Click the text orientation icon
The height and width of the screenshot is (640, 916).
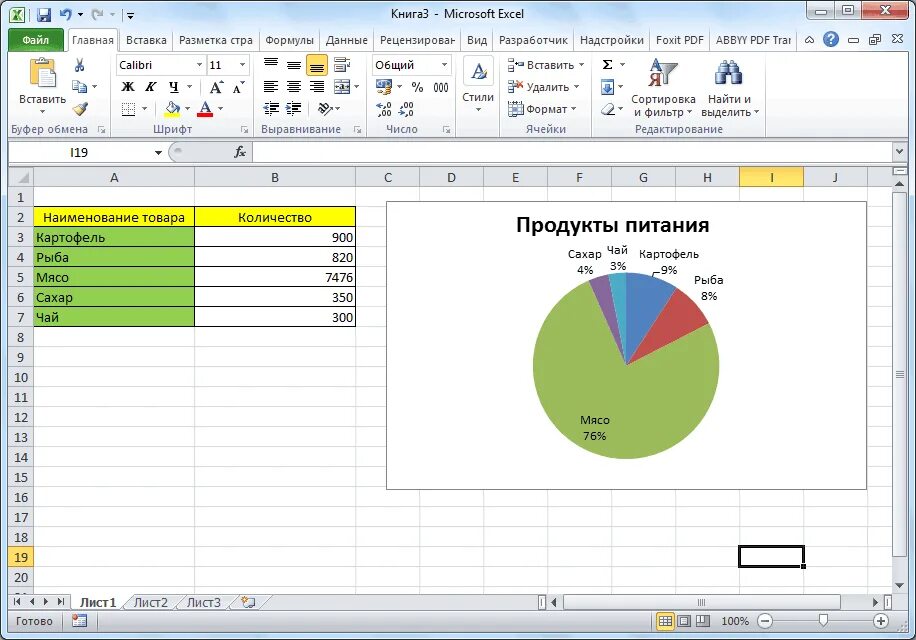(x=325, y=109)
